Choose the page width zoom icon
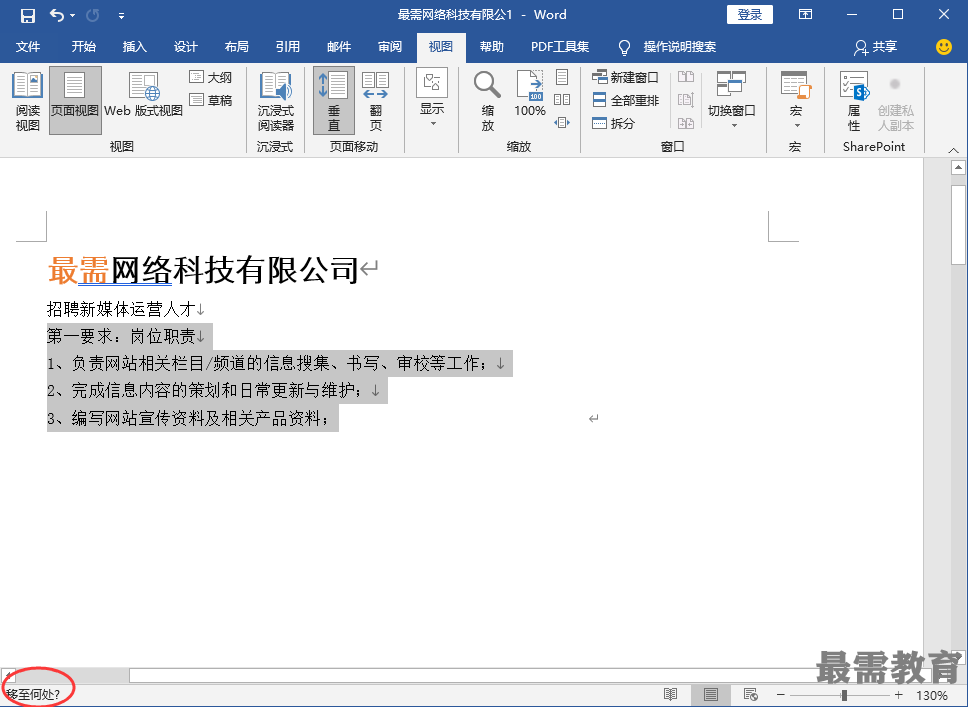 click(x=562, y=122)
